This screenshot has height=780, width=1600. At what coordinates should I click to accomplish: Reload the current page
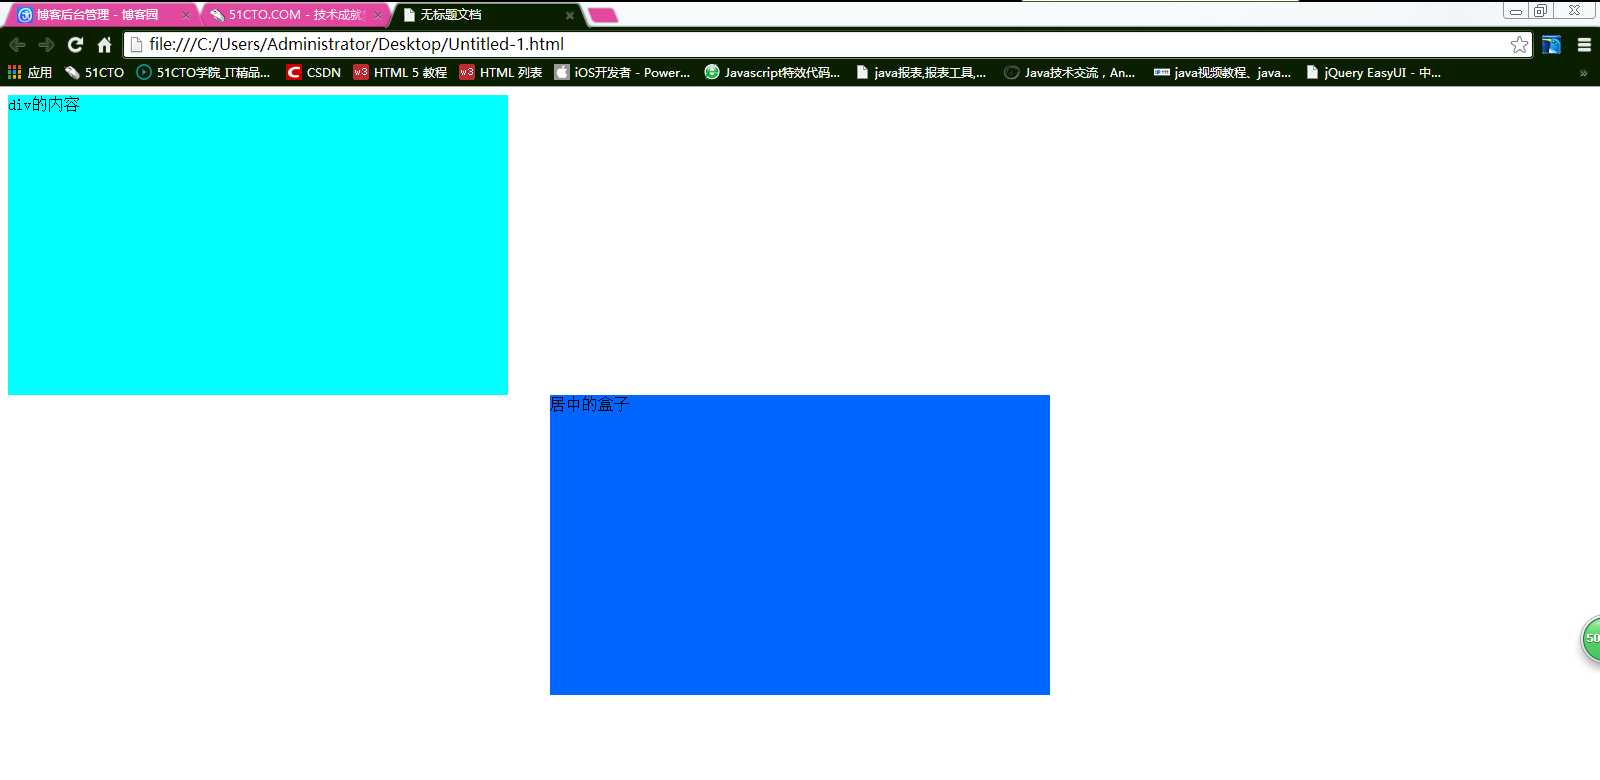pyautogui.click(x=75, y=44)
